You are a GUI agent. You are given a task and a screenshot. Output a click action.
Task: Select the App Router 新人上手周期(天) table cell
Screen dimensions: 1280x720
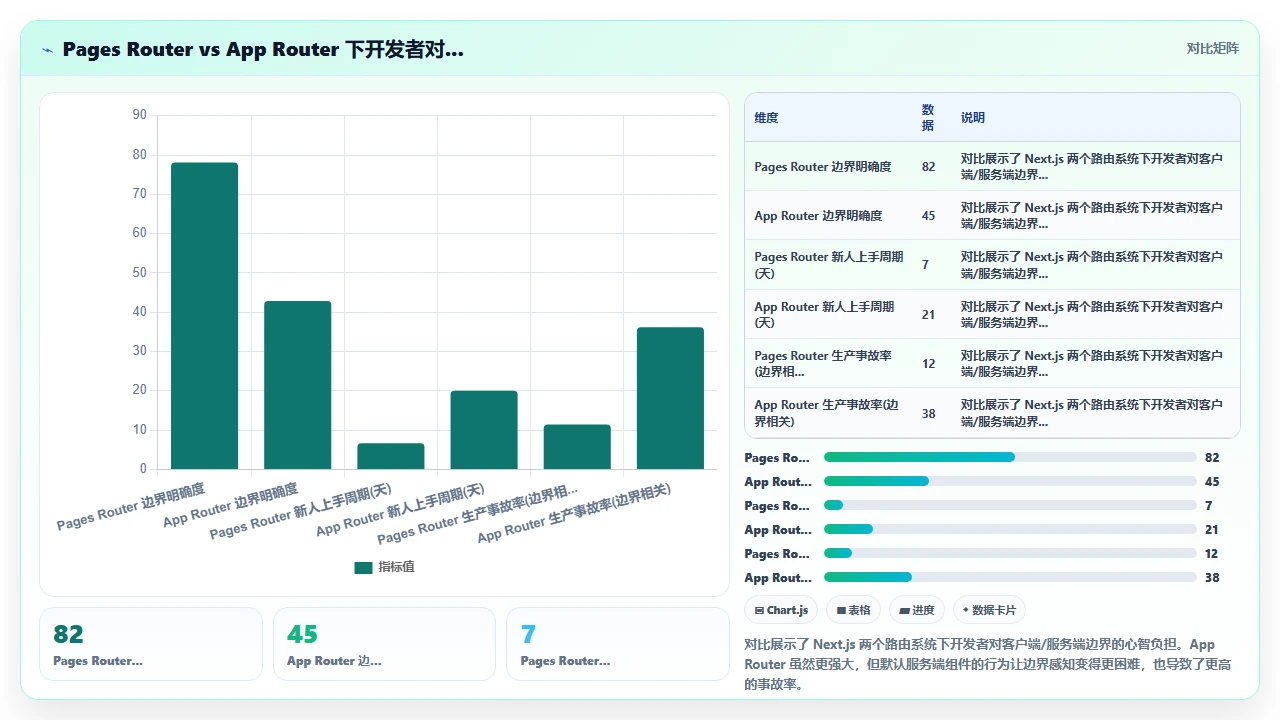click(829, 314)
